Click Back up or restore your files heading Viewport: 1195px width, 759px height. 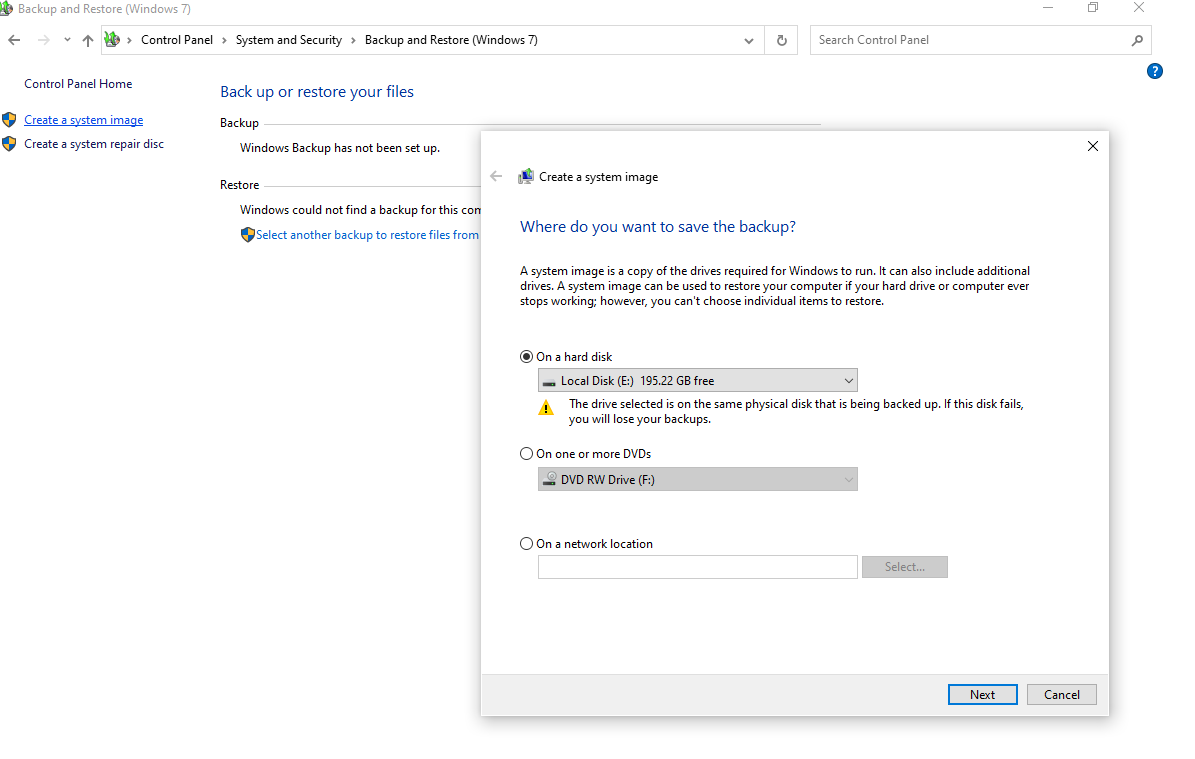317,91
